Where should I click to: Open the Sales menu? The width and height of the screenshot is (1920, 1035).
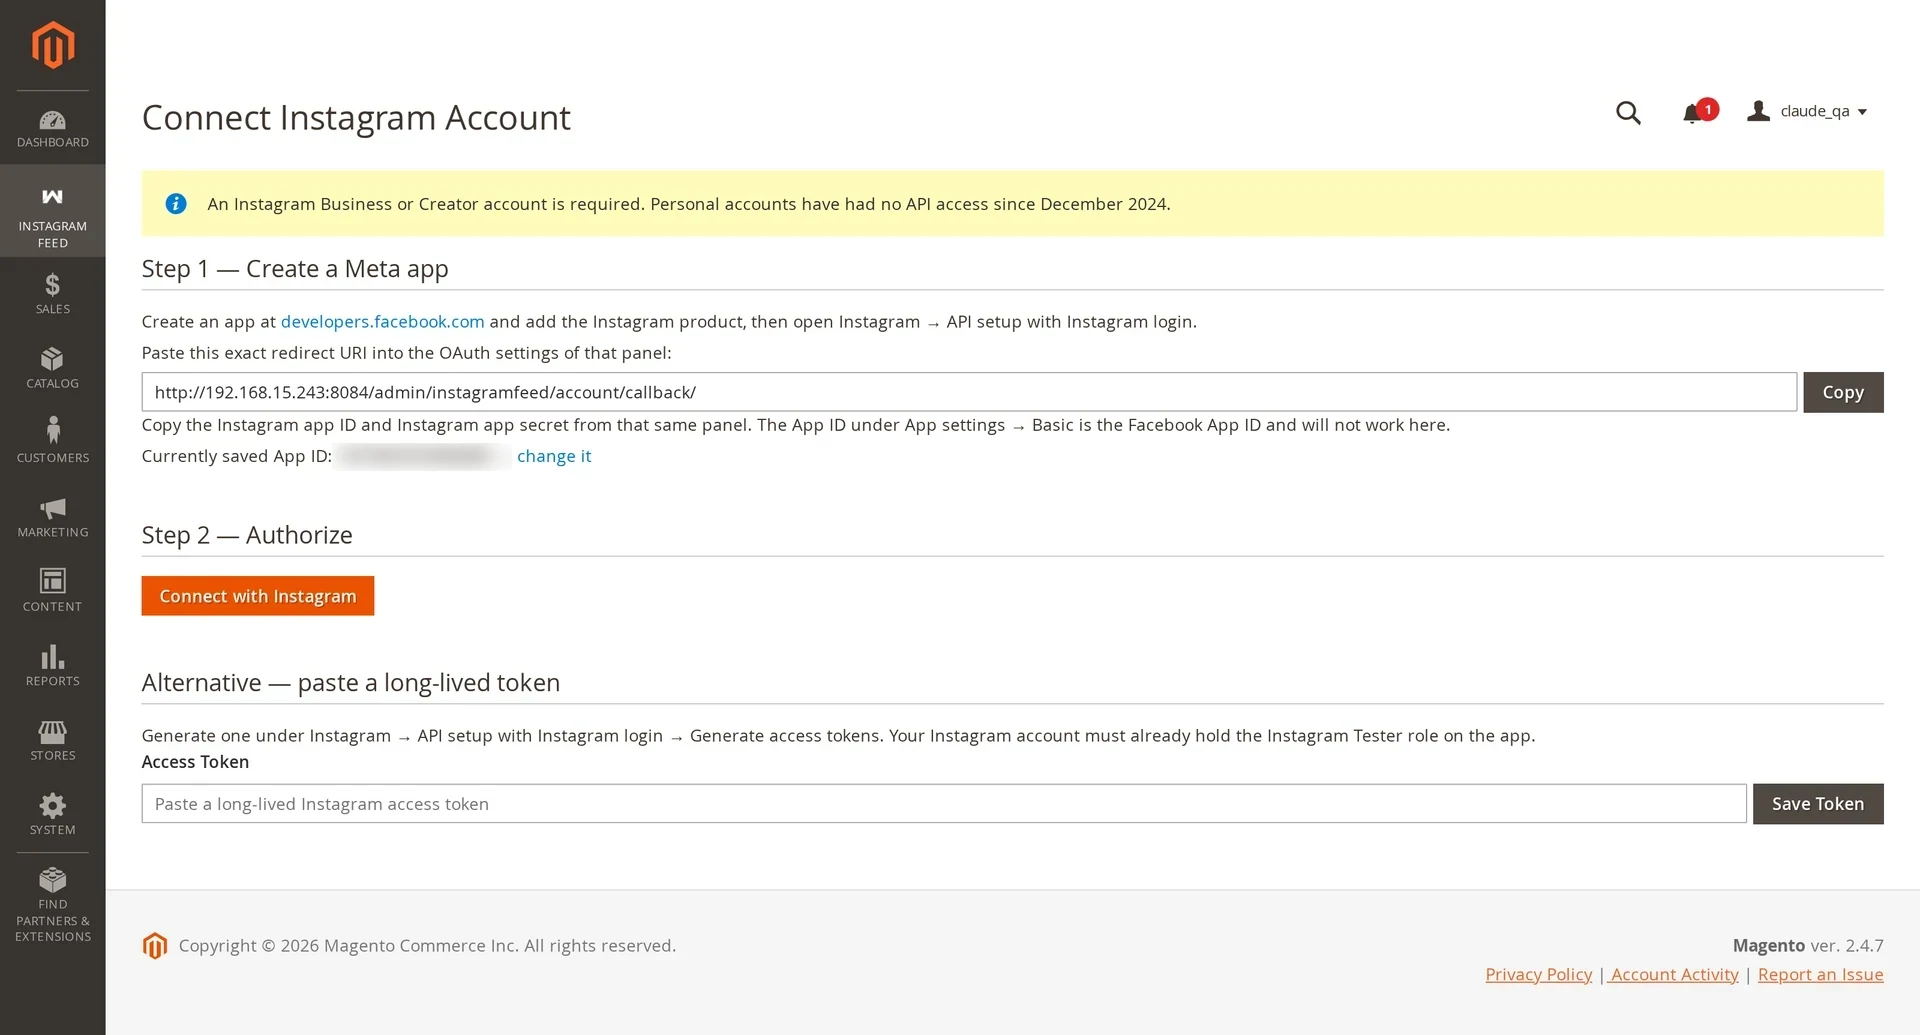(x=53, y=294)
